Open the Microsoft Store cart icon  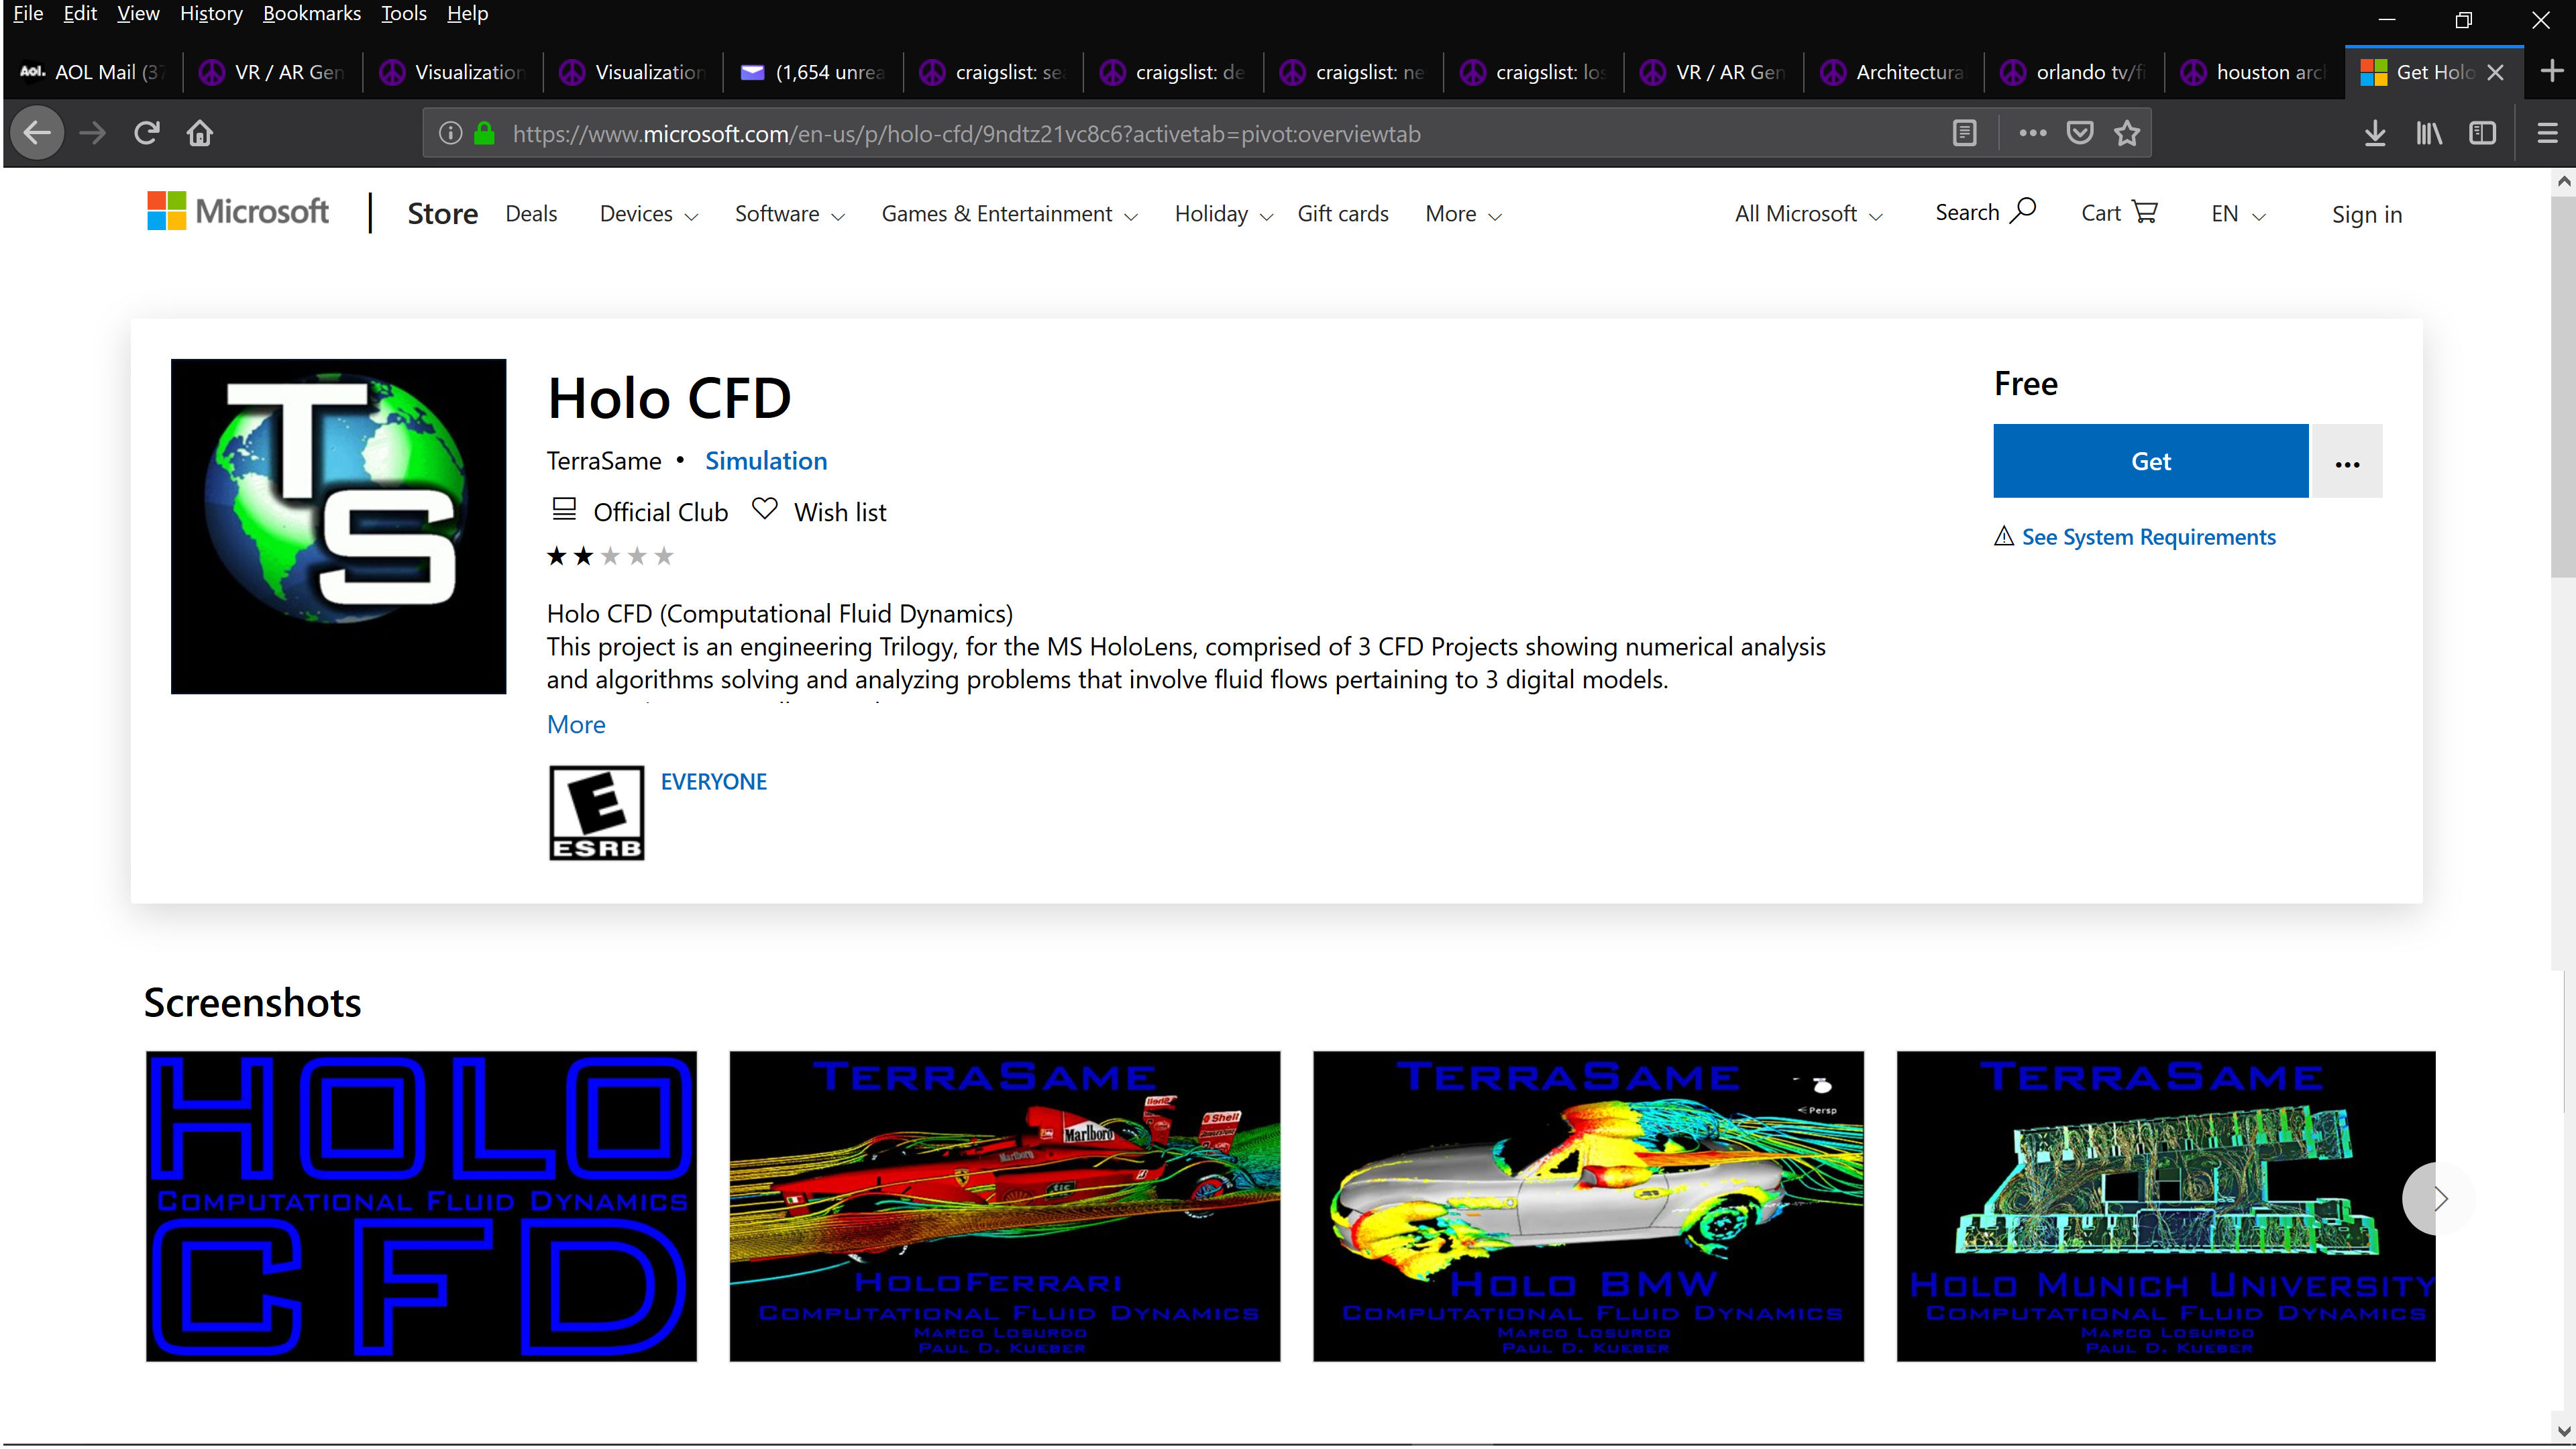click(x=2145, y=212)
